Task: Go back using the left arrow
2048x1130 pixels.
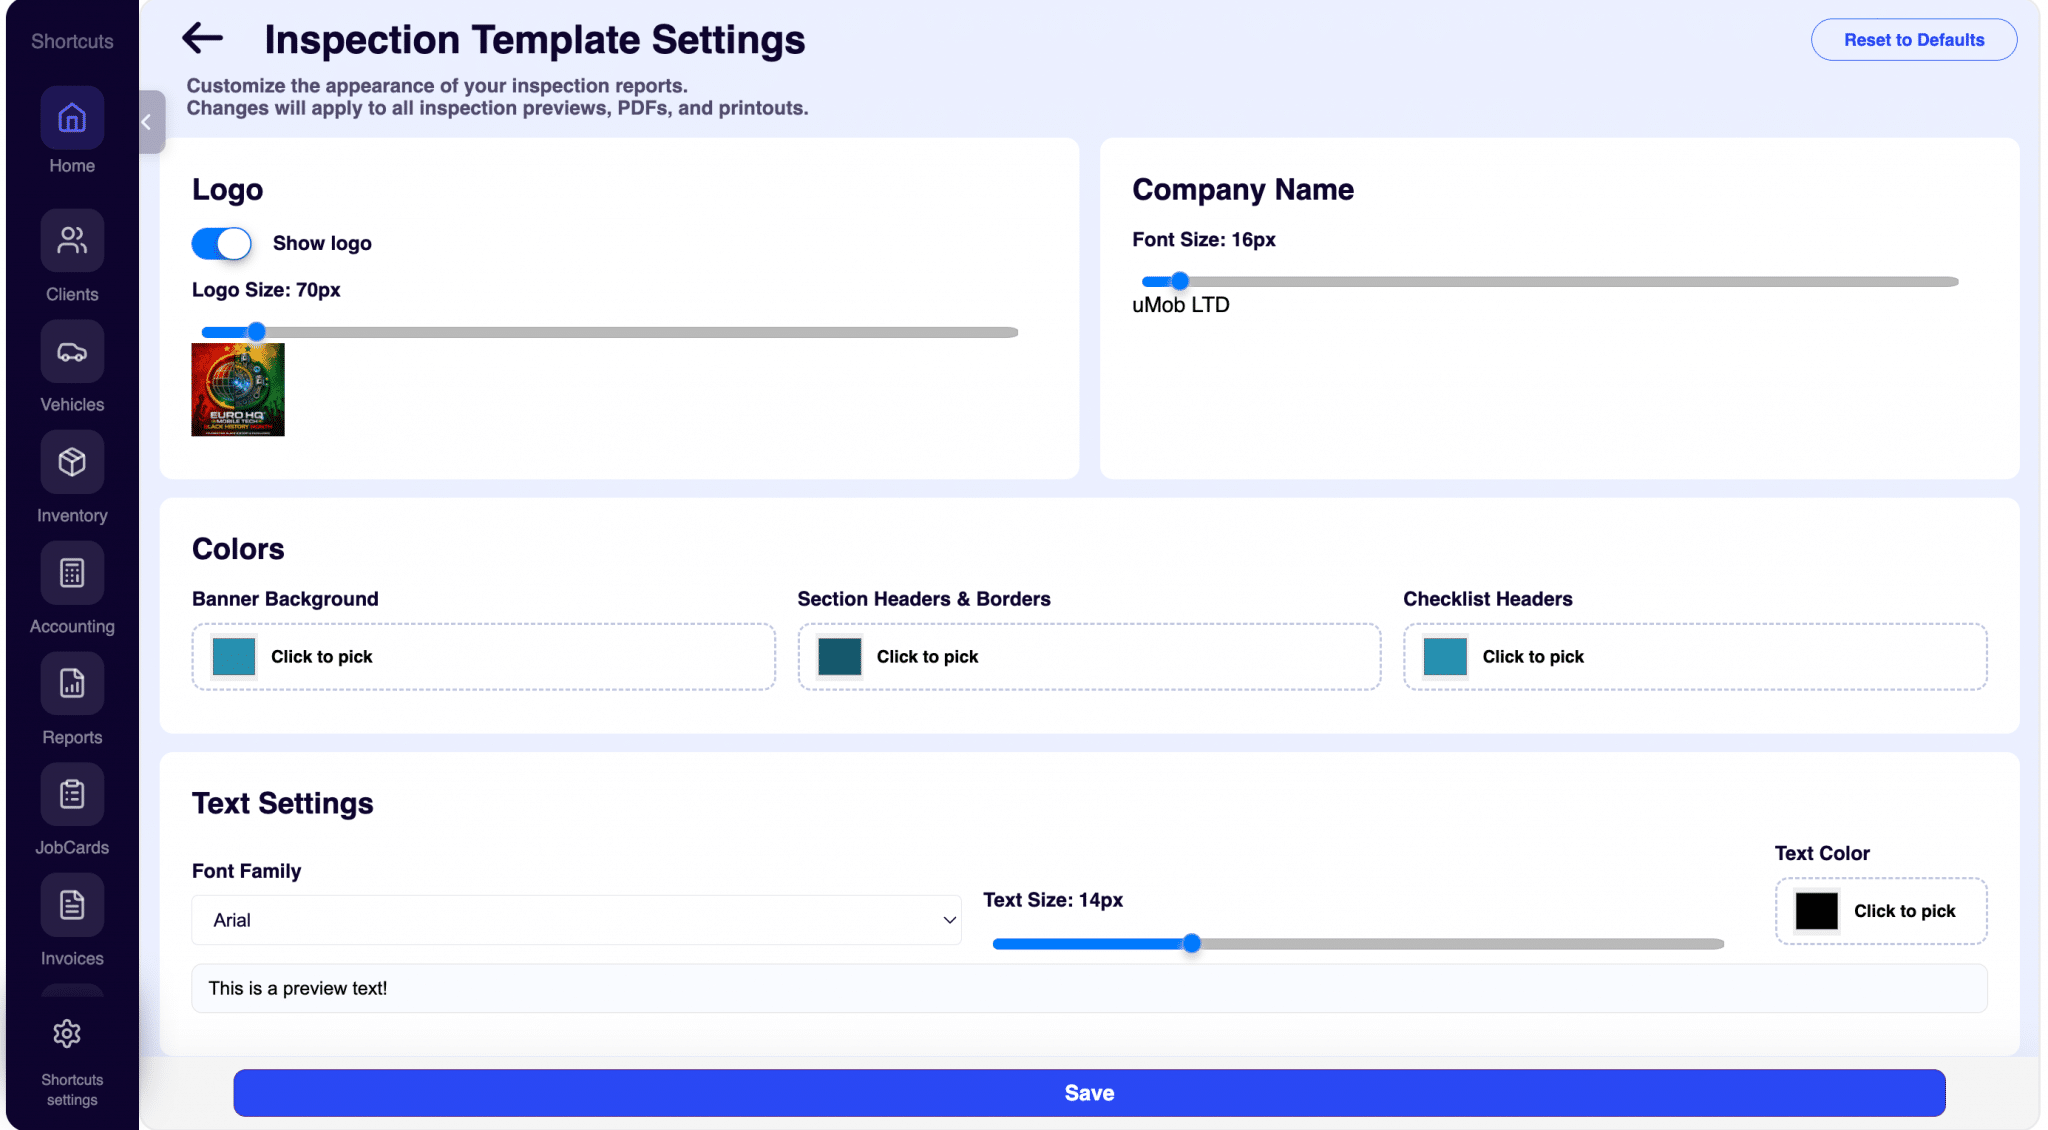Action: click(202, 39)
